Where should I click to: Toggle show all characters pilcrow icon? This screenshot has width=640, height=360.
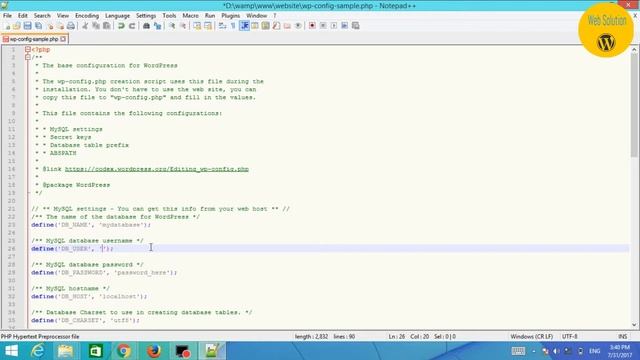tap(233, 26)
